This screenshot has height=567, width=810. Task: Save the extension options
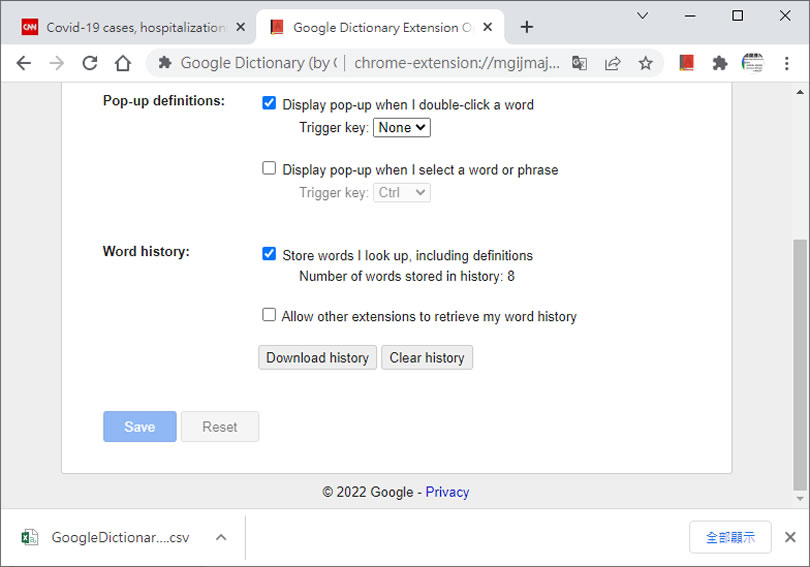point(139,427)
